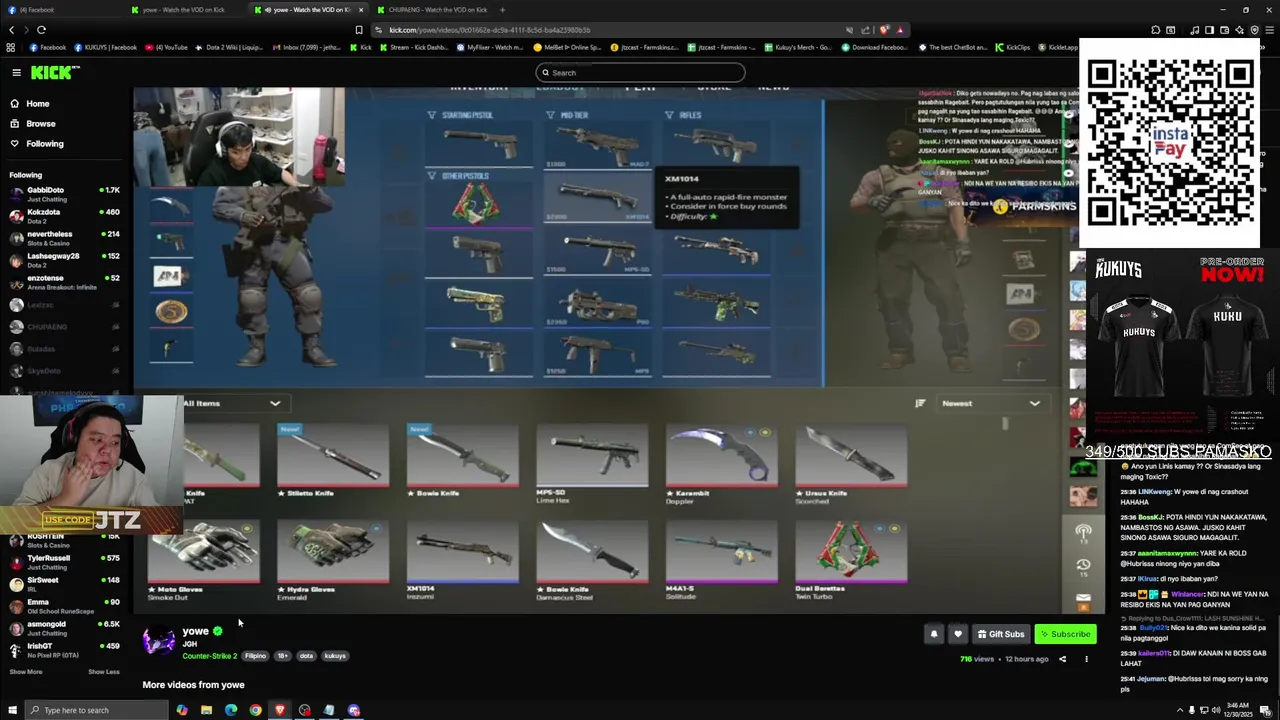Click the kick.com URL address bar
The image size is (1280, 720).
click(640, 30)
